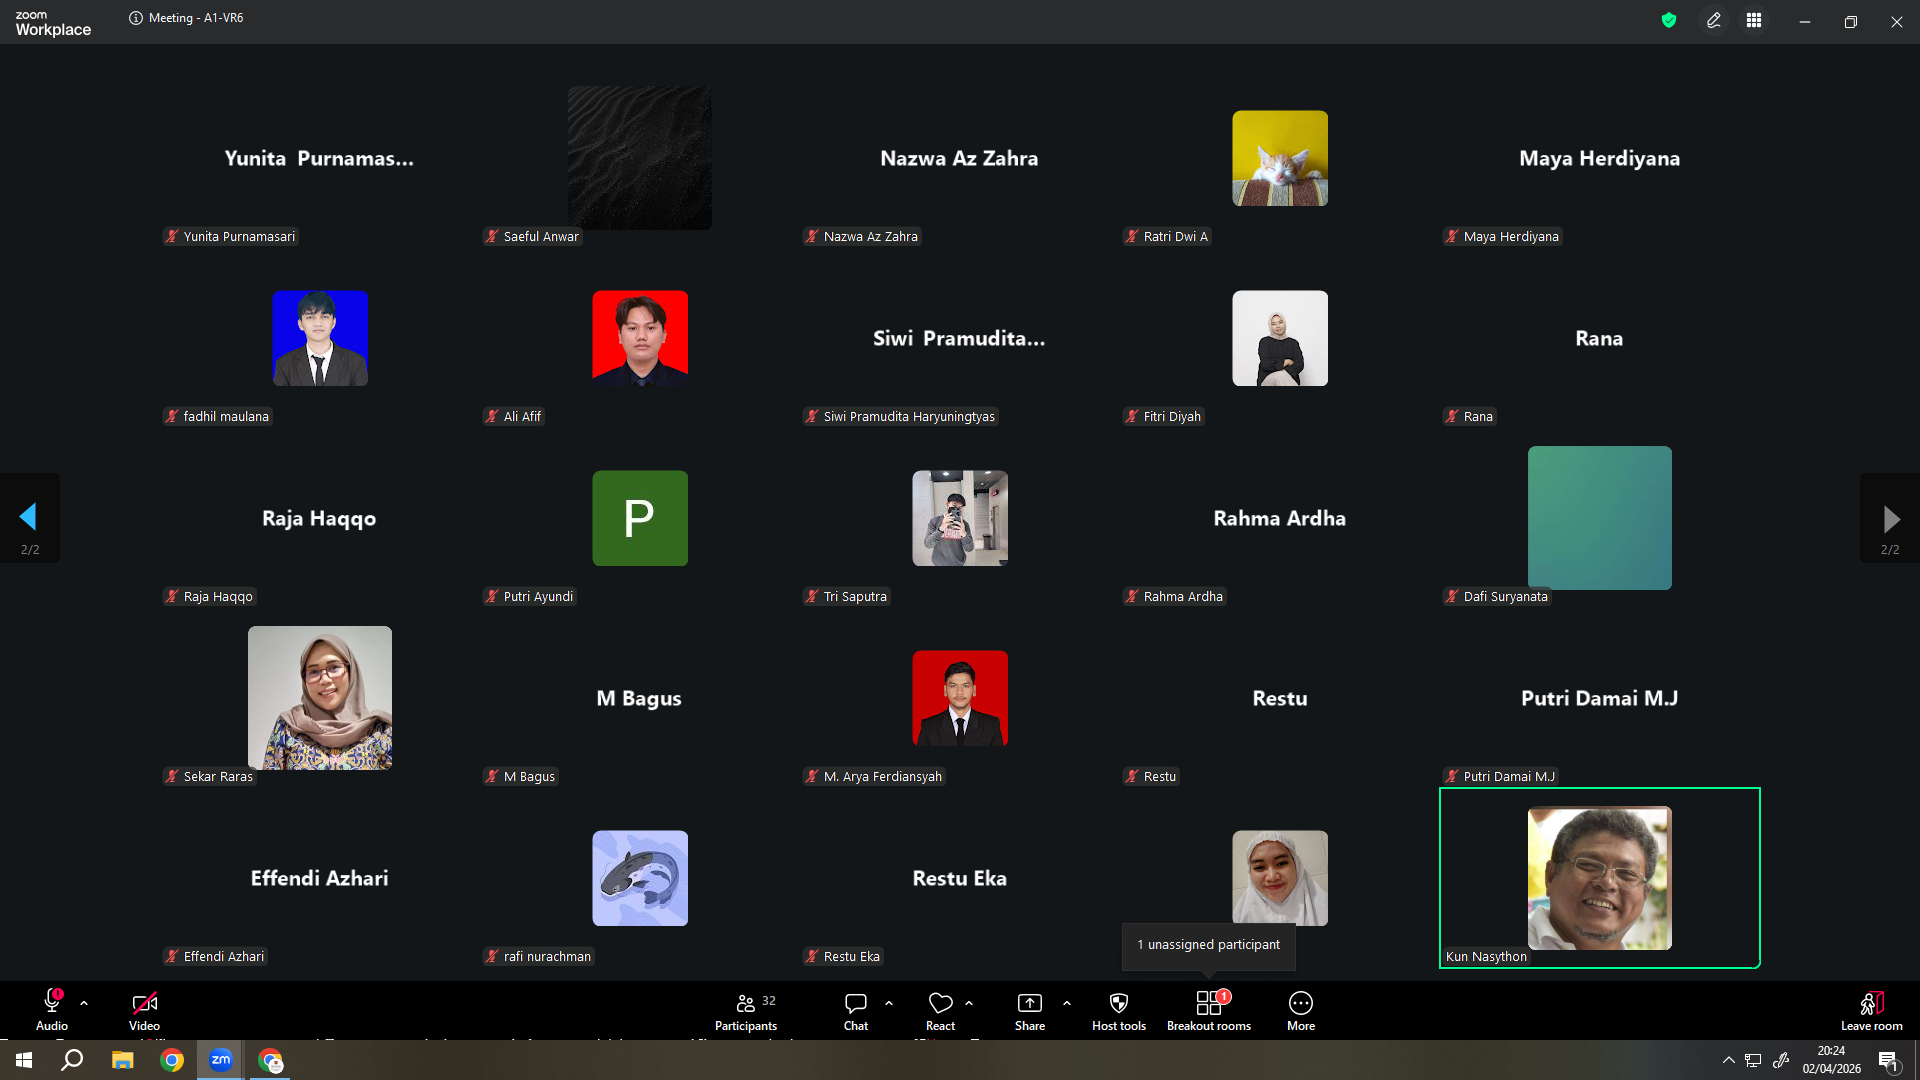Select Fitri Diyah's profile photo
Viewport: 1920px width, 1080px height.
coord(1280,338)
